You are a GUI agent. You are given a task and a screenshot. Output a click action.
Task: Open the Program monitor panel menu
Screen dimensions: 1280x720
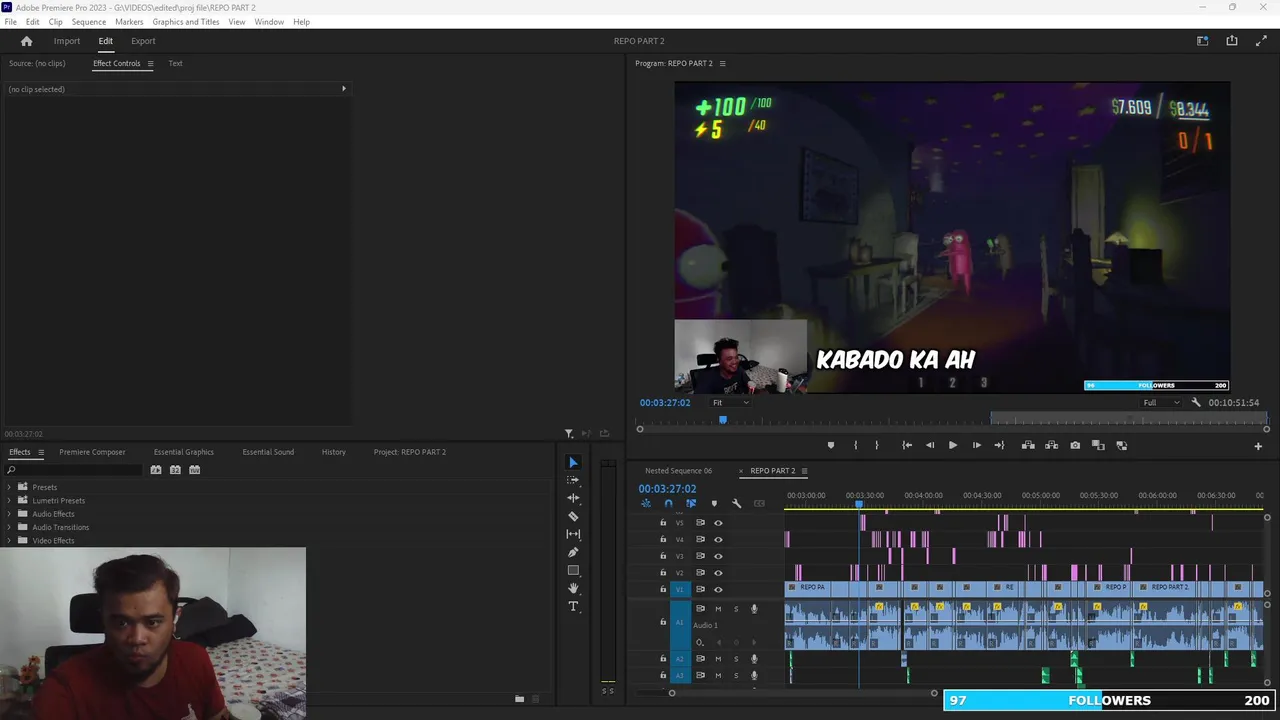tap(722, 63)
